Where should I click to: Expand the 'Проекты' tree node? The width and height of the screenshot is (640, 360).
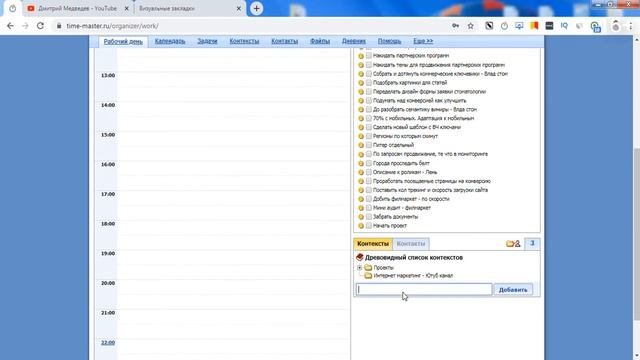coord(360,268)
